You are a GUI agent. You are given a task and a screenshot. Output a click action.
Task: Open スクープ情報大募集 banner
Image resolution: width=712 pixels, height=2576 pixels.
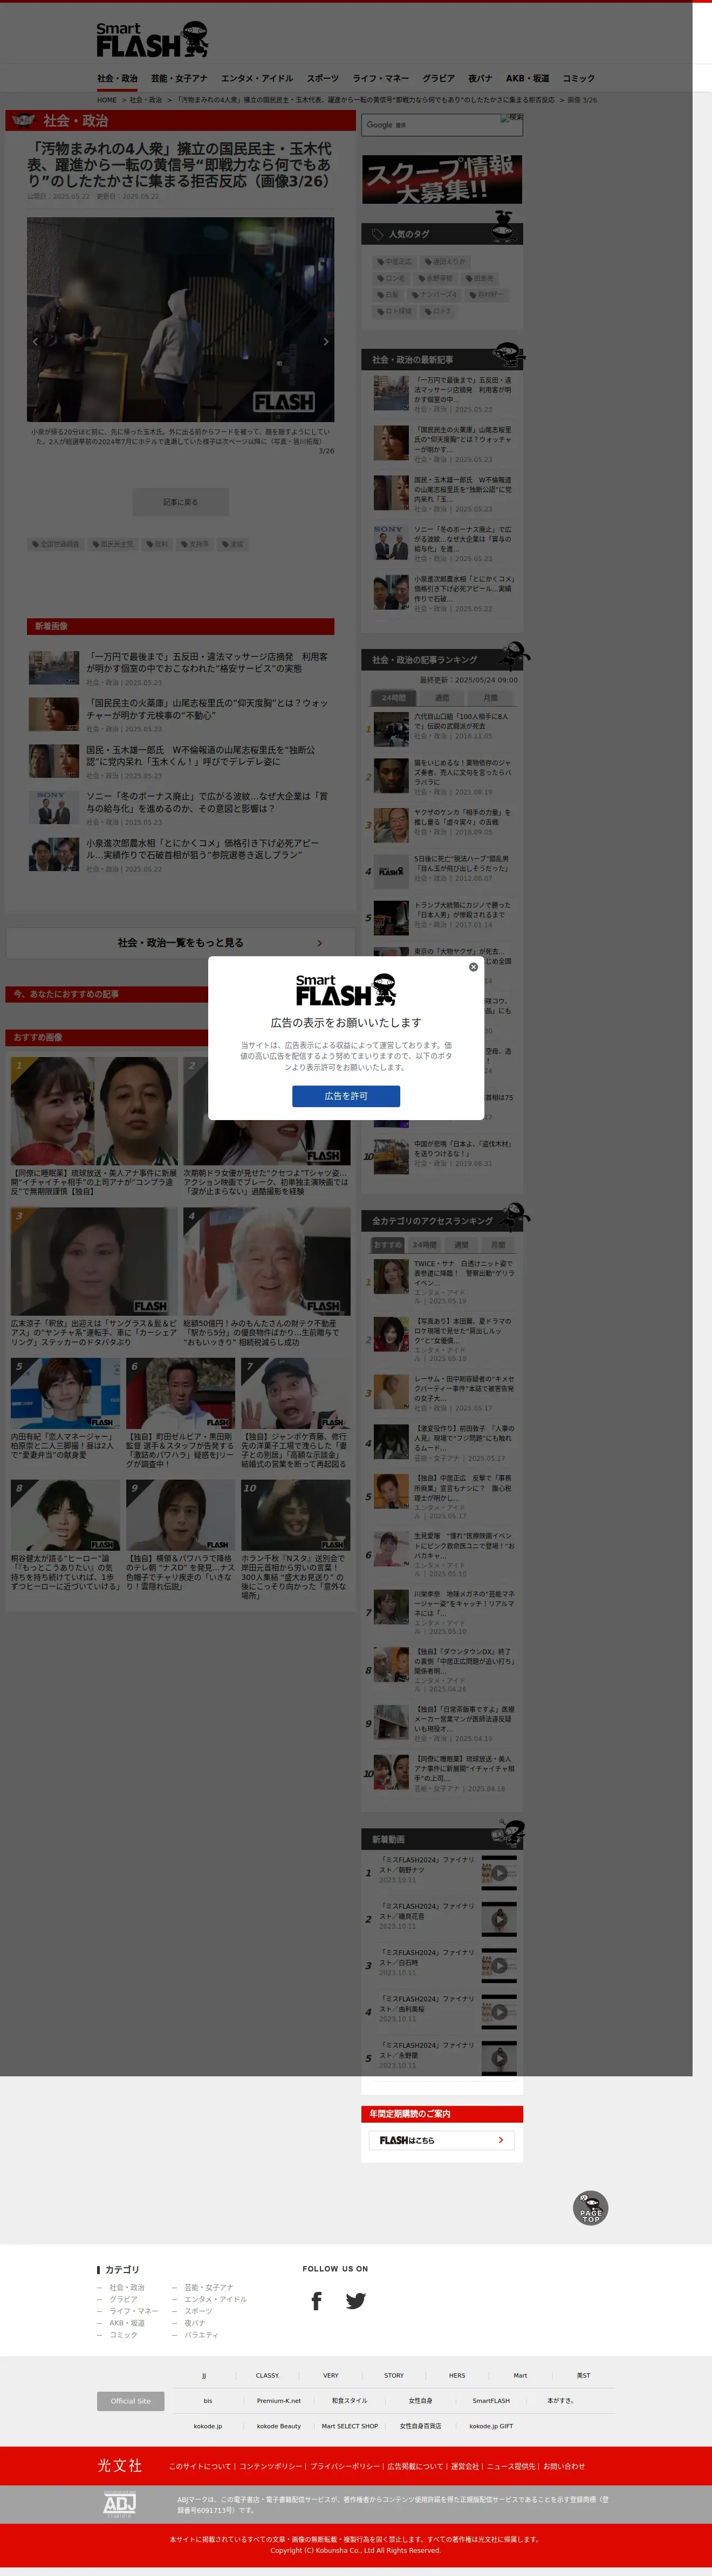[x=442, y=180]
